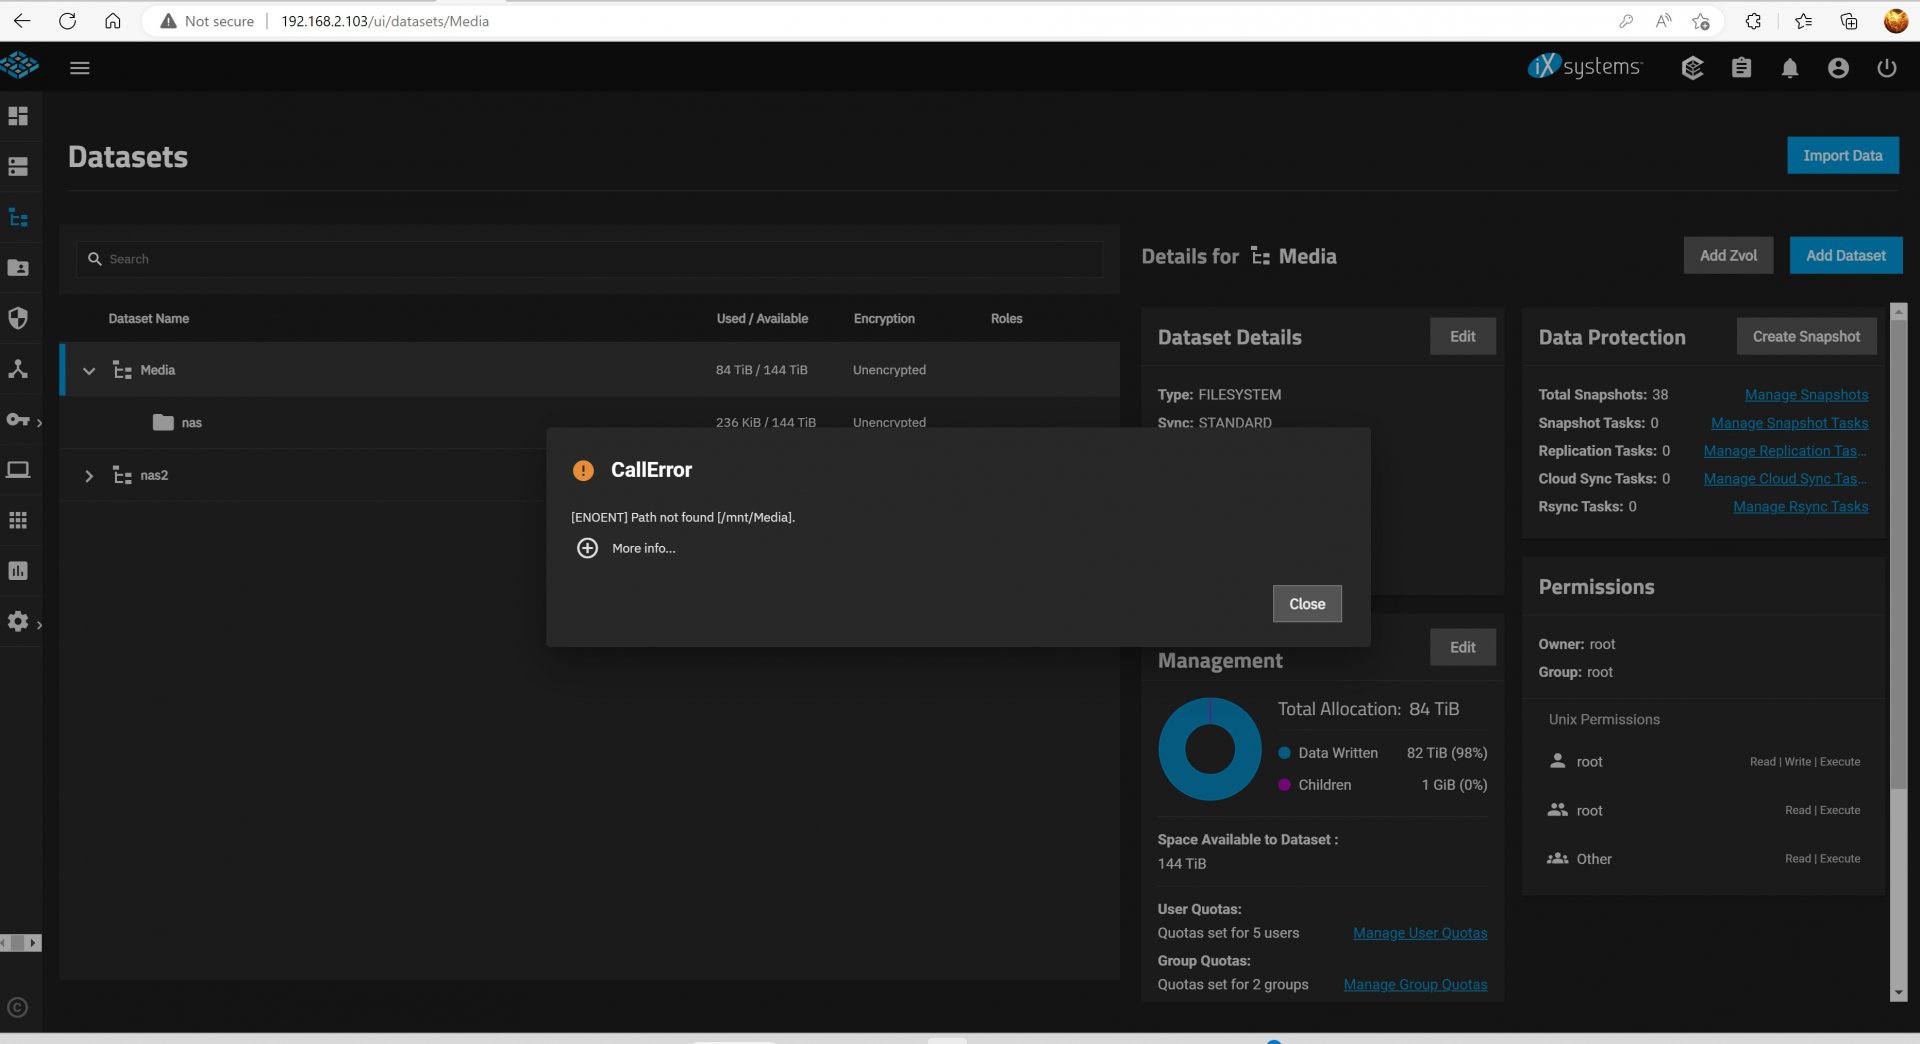Click the Import Data button
Screen dimensions: 1920x1044
[x=1843, y=155]
